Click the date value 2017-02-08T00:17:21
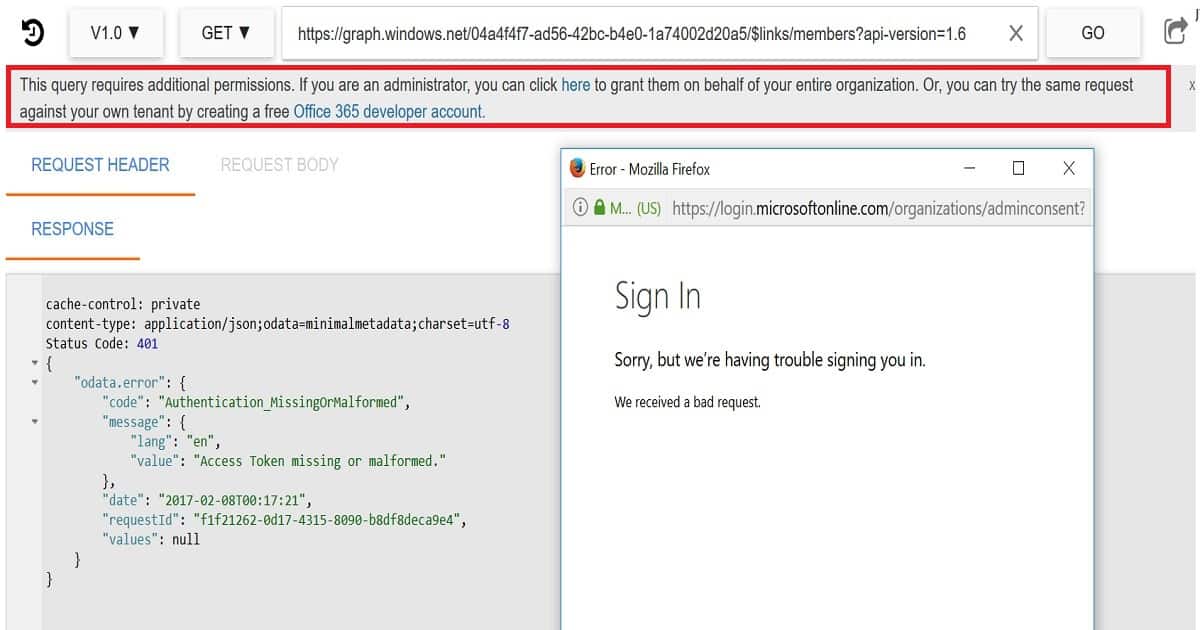The height and width of the screenshot is (630, 1200). point(234,500)
